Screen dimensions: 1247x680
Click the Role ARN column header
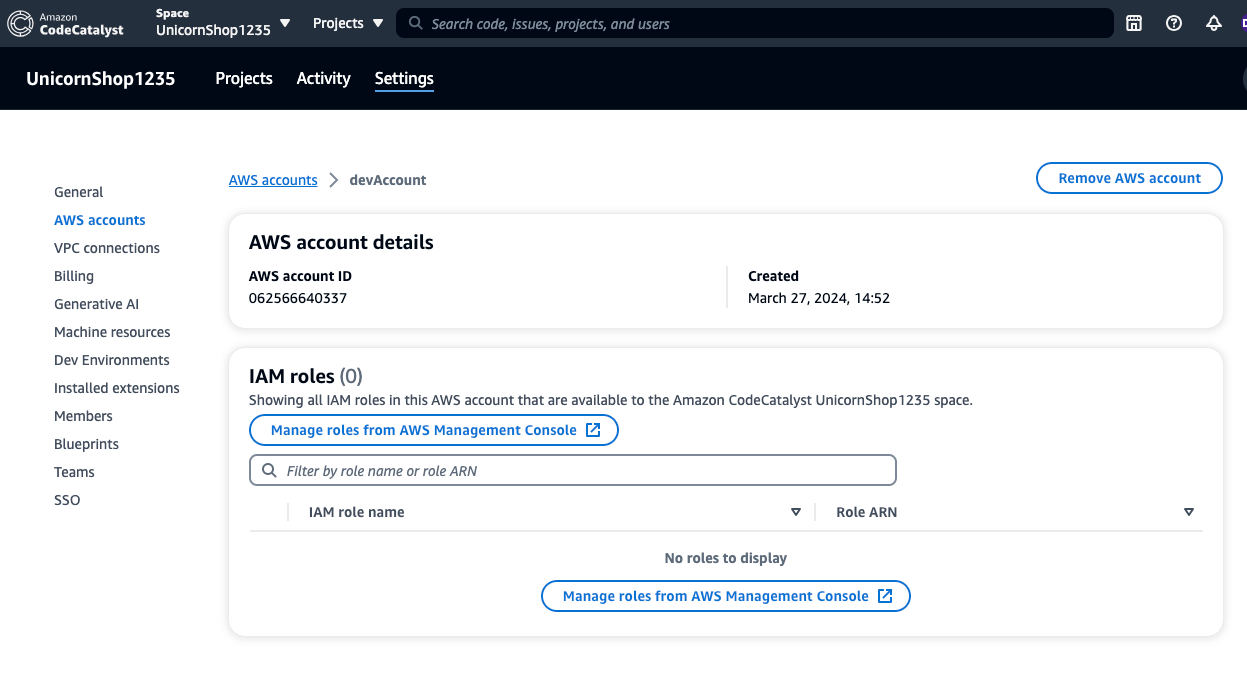[867, 512]
